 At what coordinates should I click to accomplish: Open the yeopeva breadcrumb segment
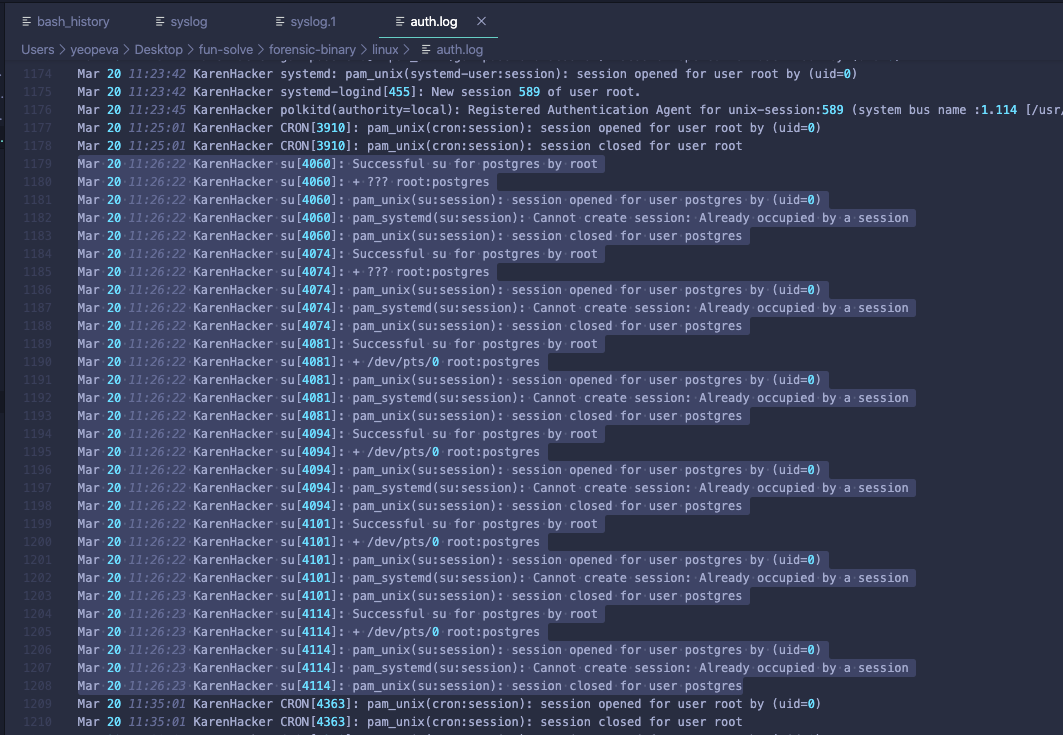pos(94,49)
